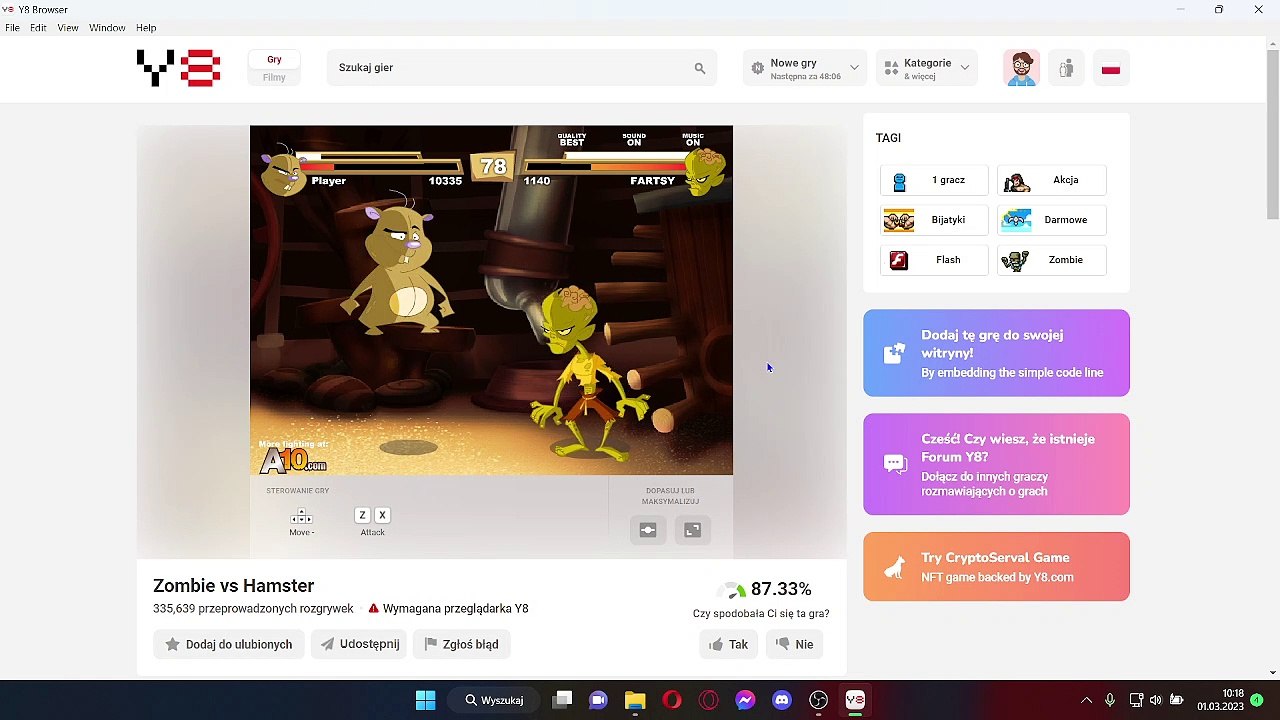This screenshot has width=1280, height=720.
Task: Click the Udostępnij button
Action: tap(359, 644)
